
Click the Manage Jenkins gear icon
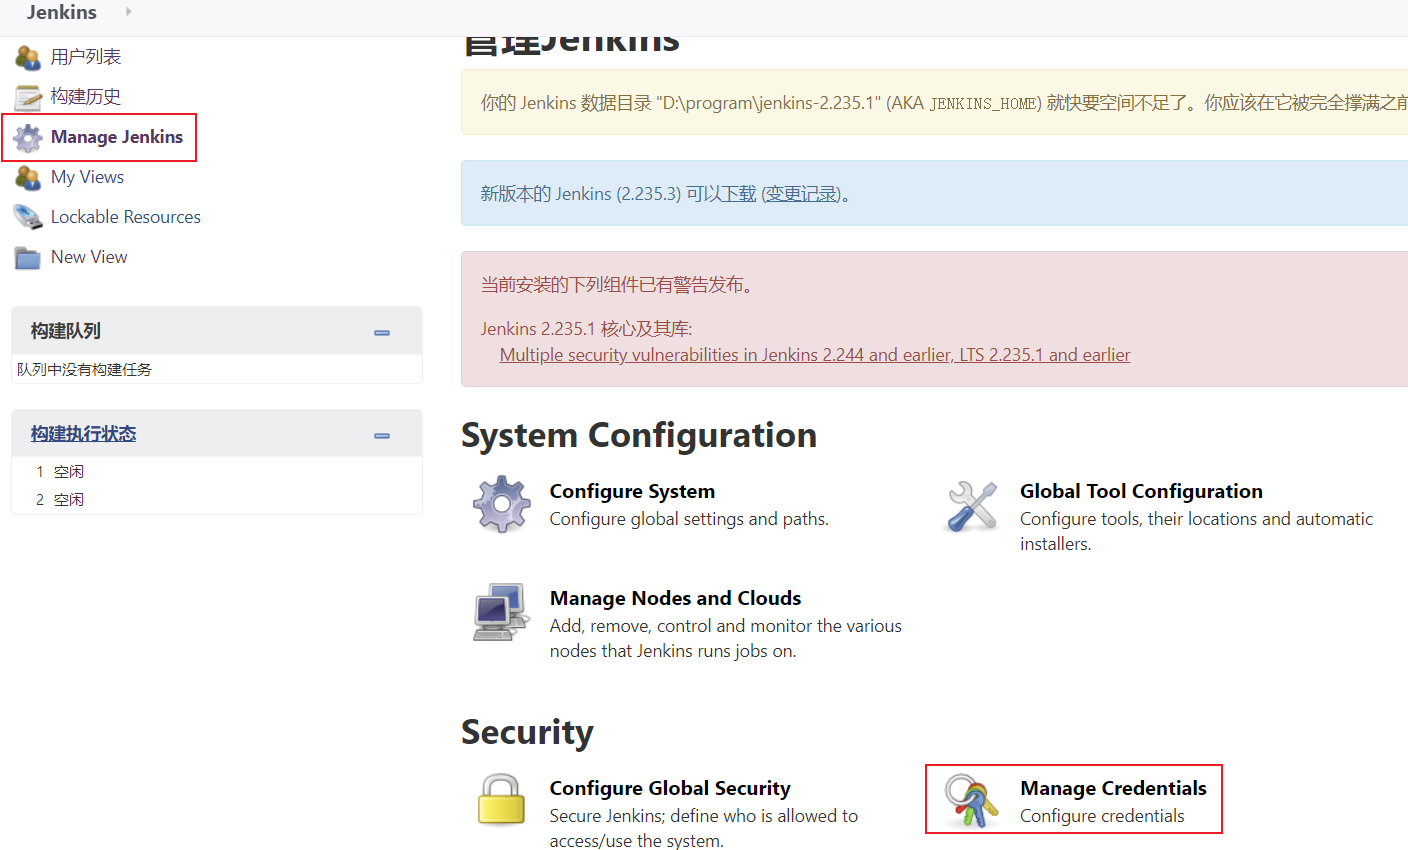tap(28, 137)
